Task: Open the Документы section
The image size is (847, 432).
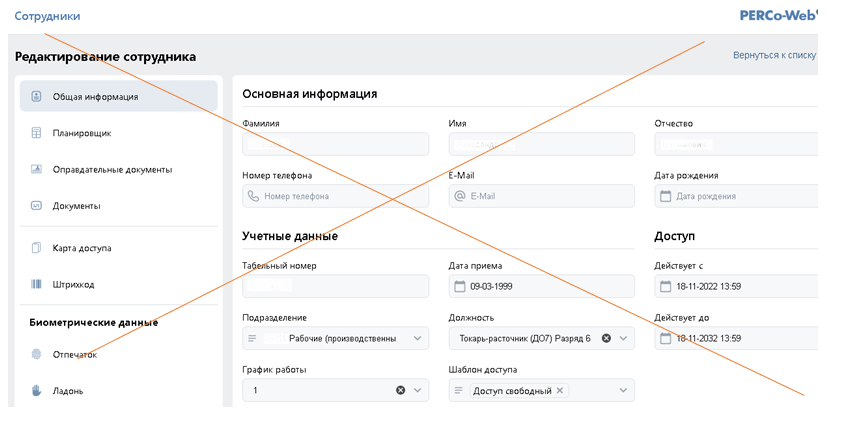Action: coord(76,206)
